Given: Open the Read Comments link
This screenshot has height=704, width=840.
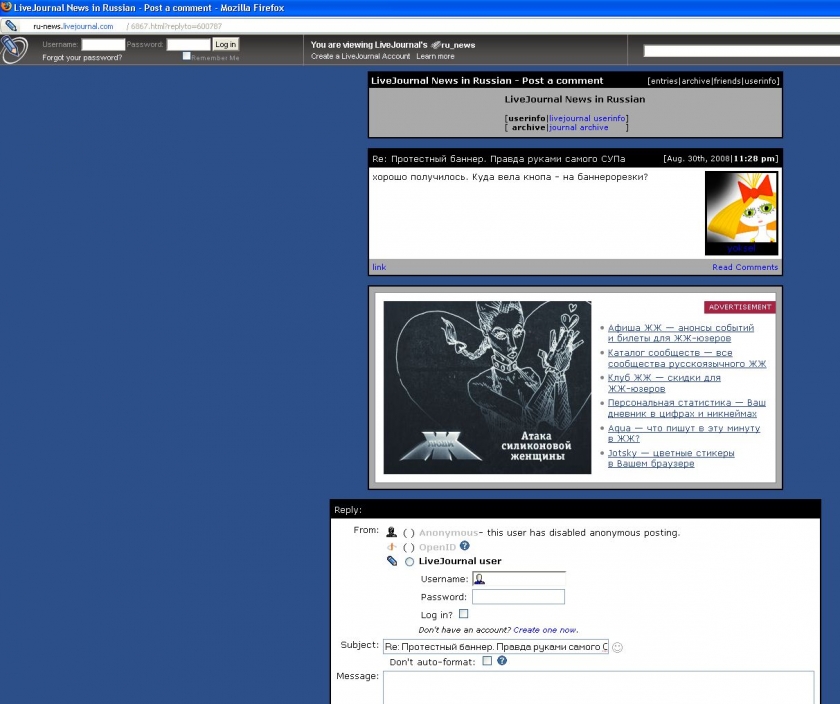Looking at the screenshot, I should 745,267.
